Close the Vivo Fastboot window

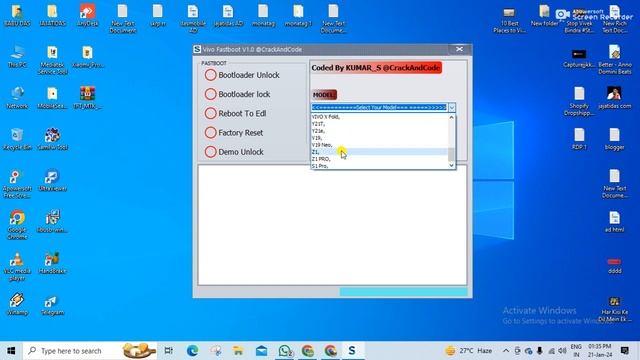point(460,49)
